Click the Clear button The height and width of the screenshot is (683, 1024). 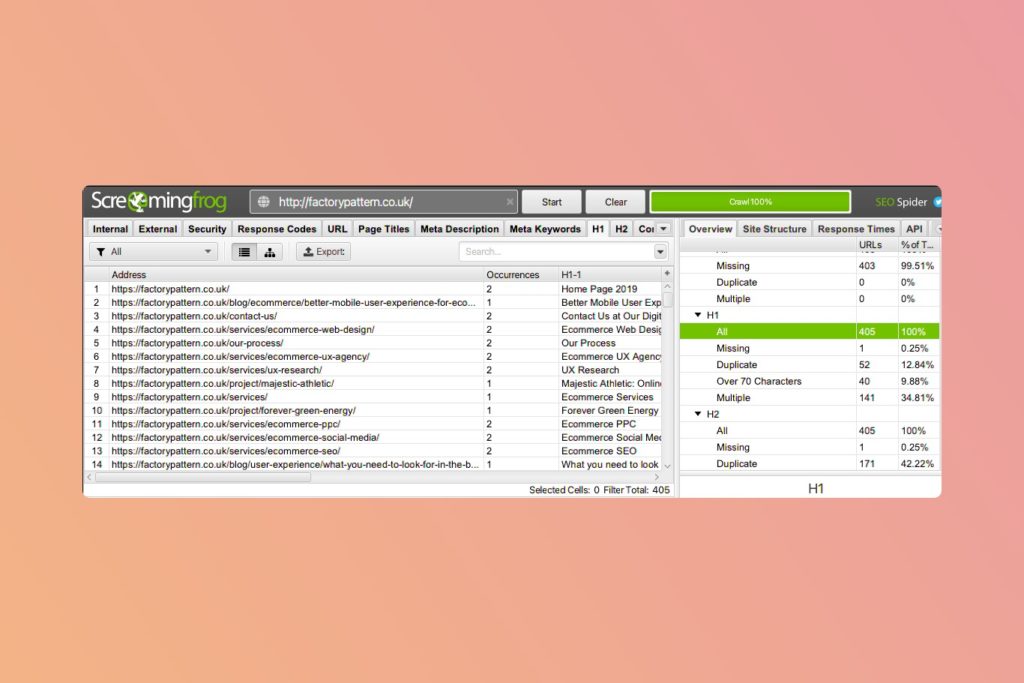616,202
